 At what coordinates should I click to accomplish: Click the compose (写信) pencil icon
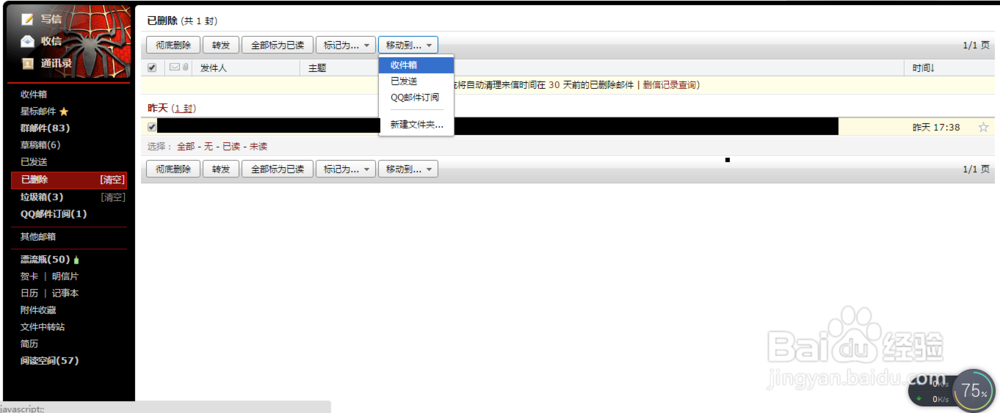tap(27, 19)
